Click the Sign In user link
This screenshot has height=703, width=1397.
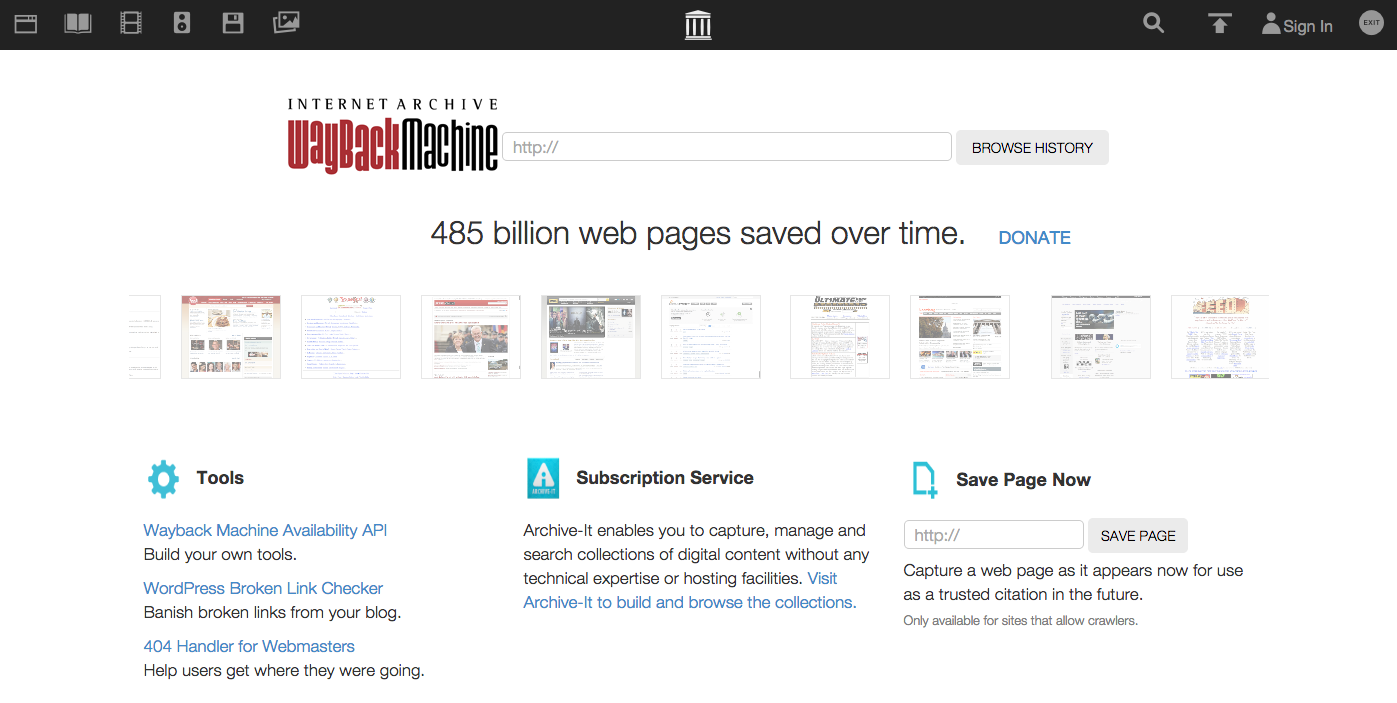point(1297,25)
